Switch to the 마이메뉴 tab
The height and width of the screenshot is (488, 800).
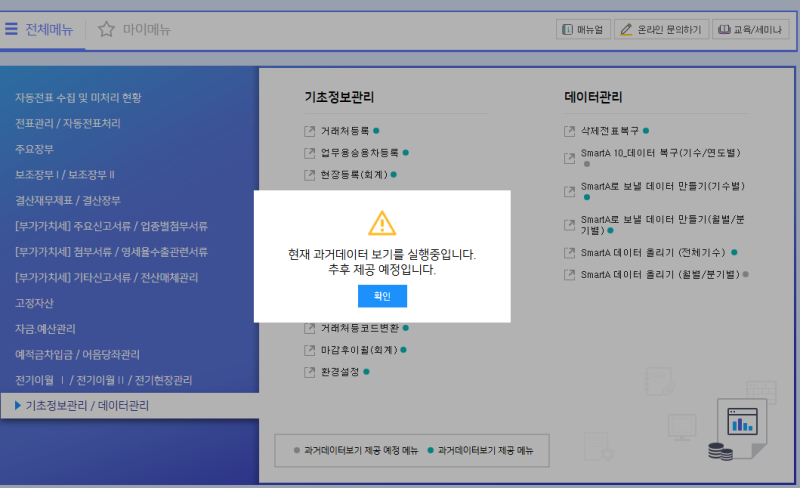(x=146, y=30)
